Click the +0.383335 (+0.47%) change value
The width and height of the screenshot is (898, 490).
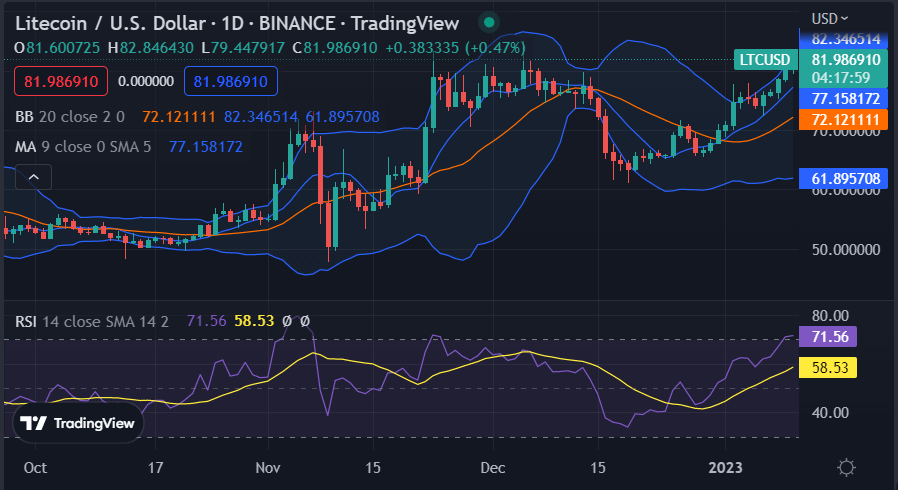point(455,48)
